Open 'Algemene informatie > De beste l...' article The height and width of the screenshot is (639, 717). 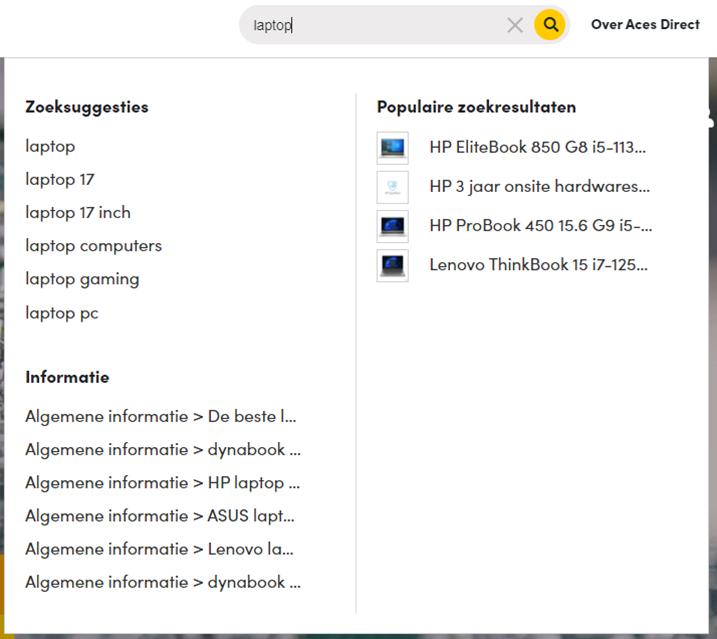click(161, 417)
